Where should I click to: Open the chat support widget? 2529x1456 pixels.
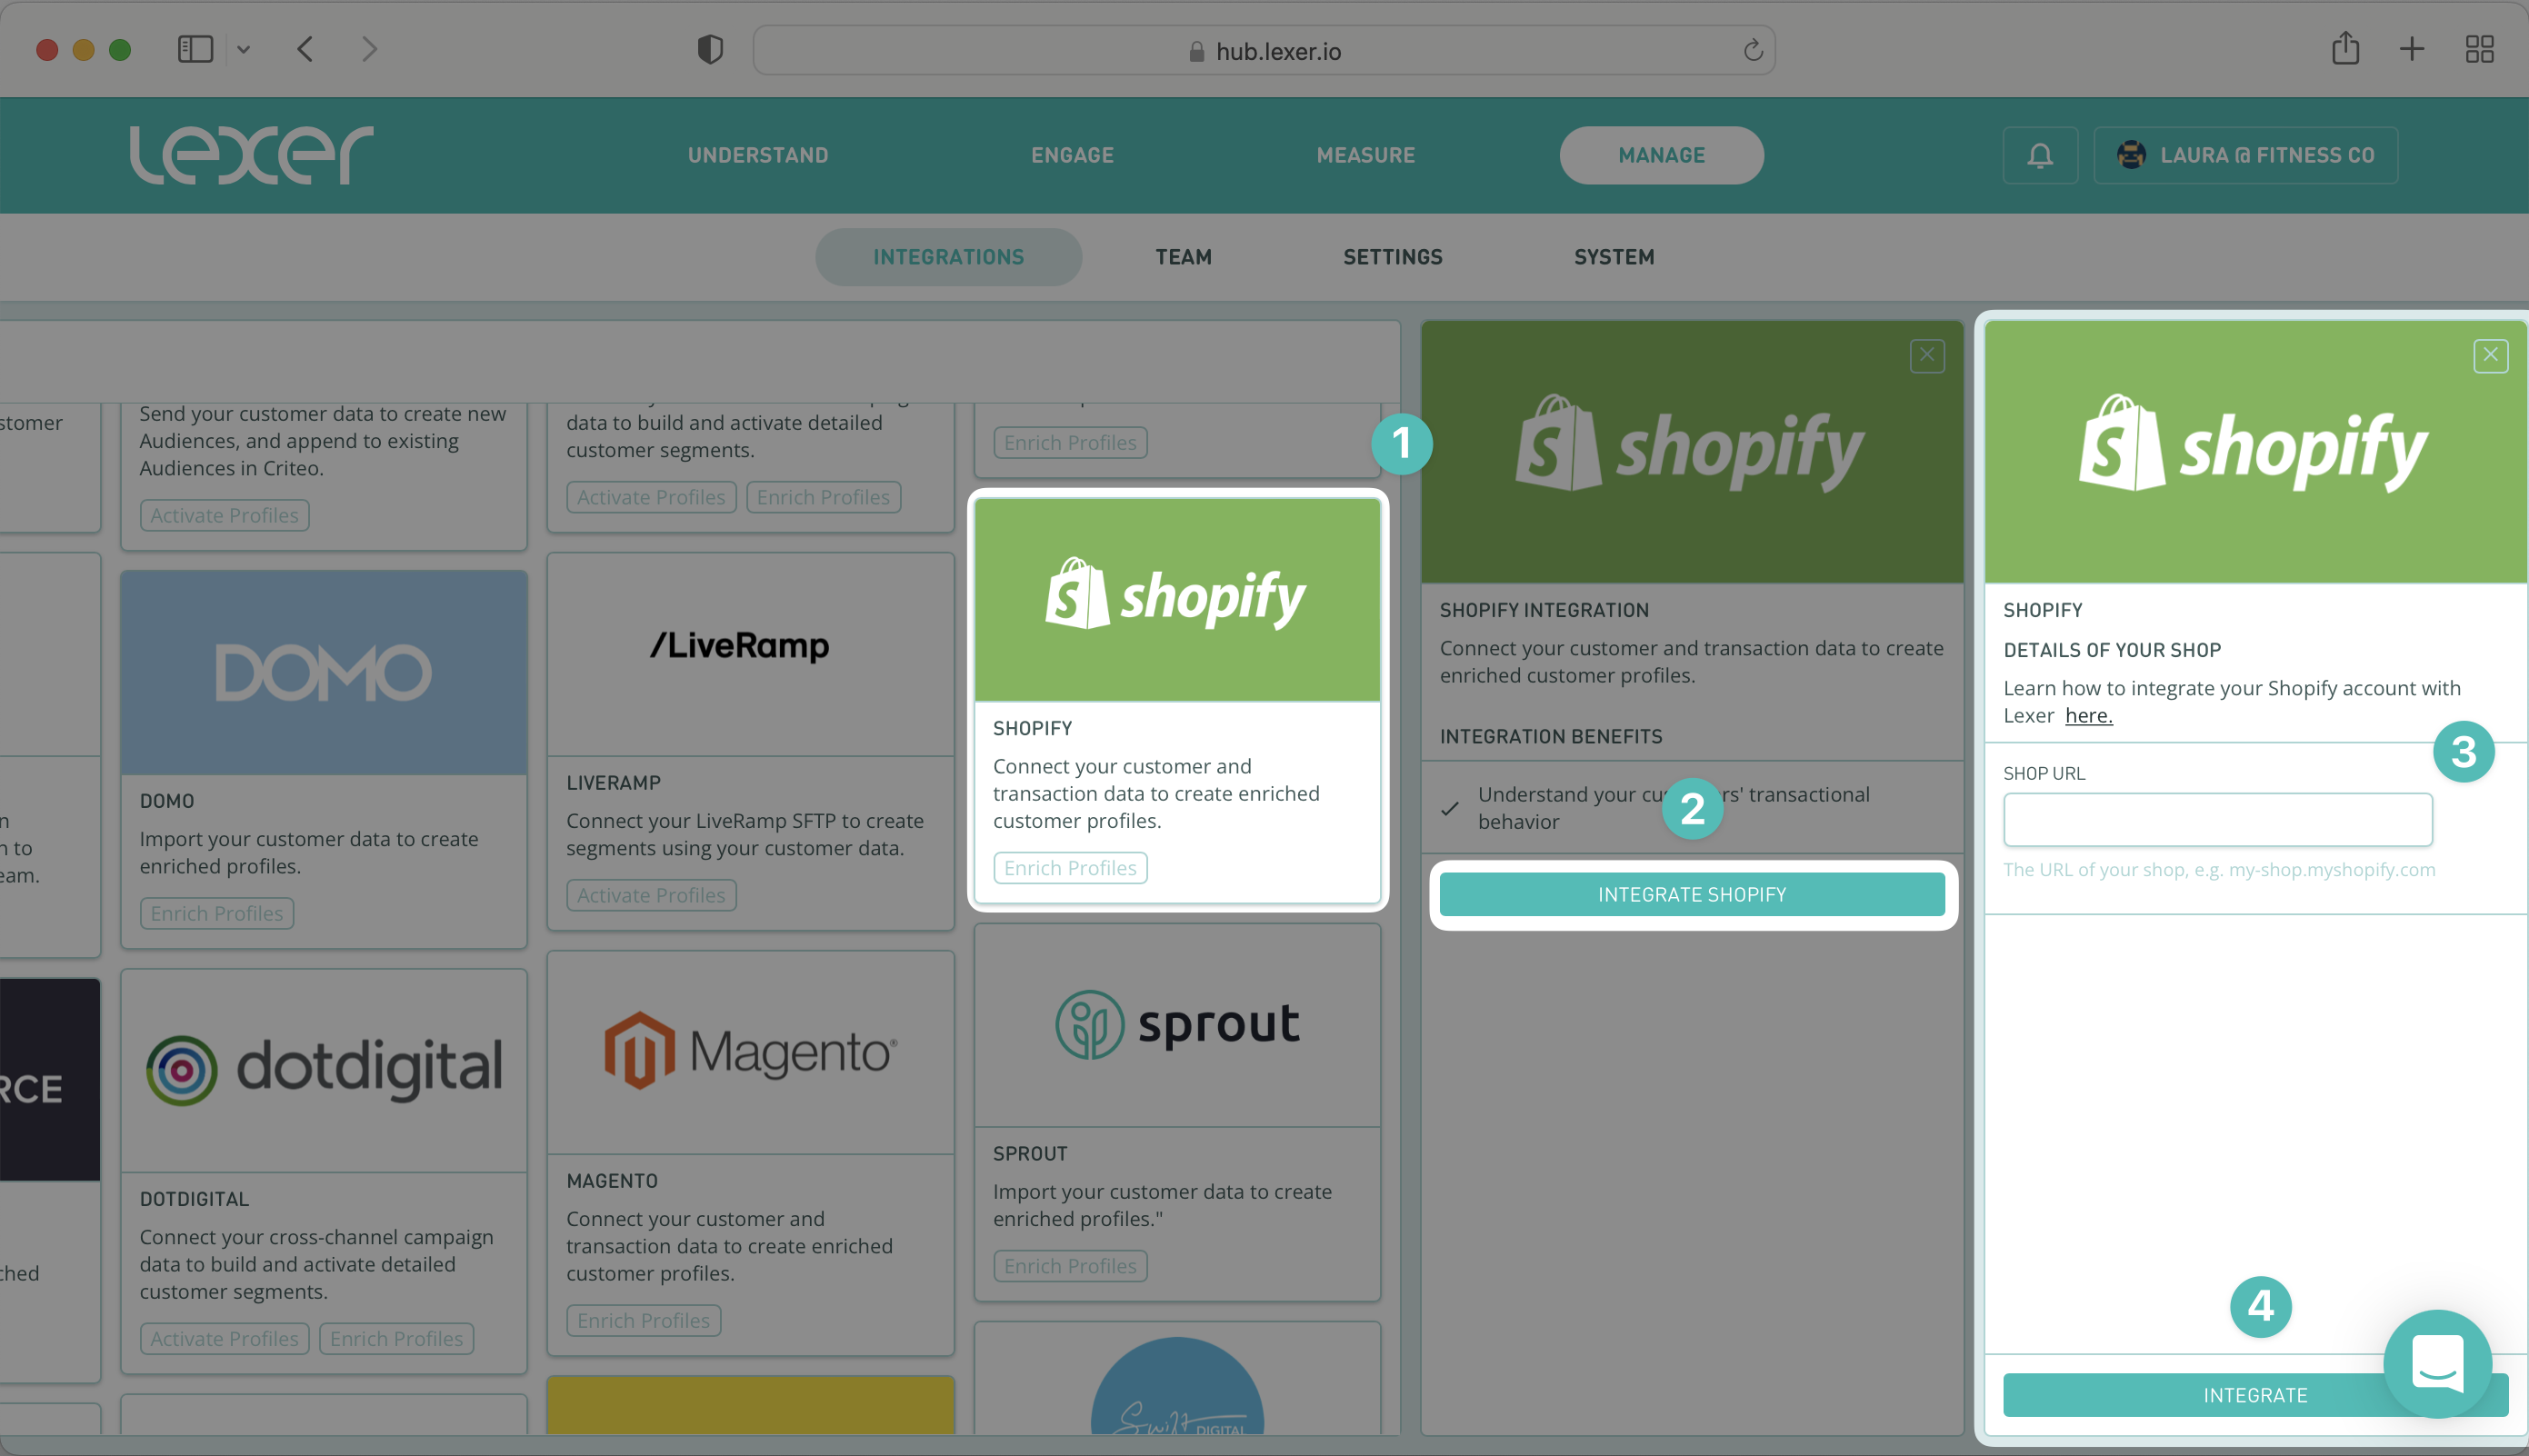pos(2436,1363)
